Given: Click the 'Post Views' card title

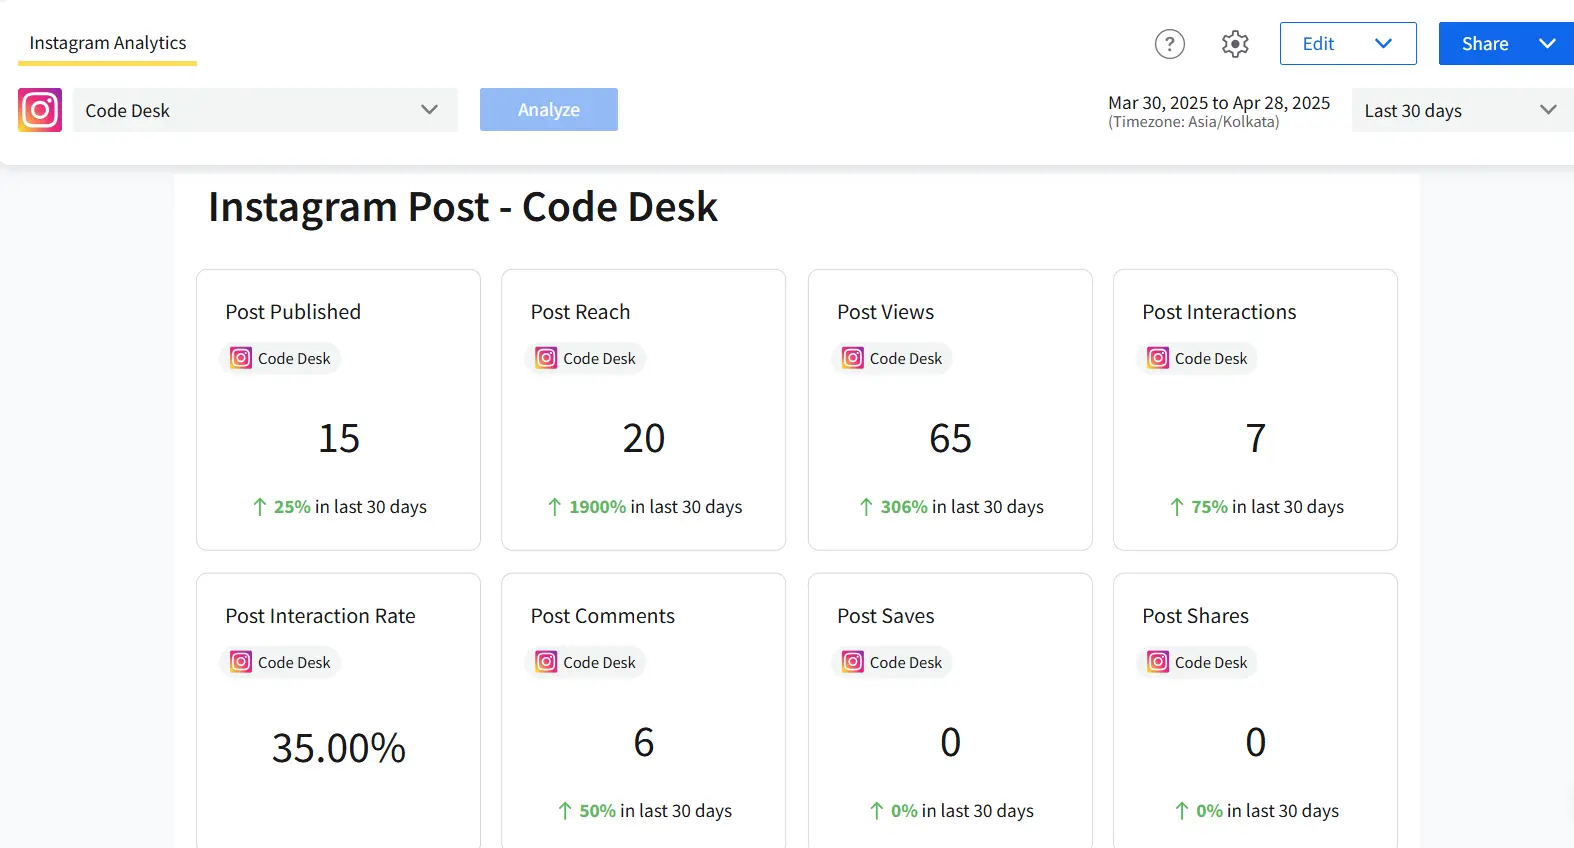Looking at the screenshot, I should [886, 312].
